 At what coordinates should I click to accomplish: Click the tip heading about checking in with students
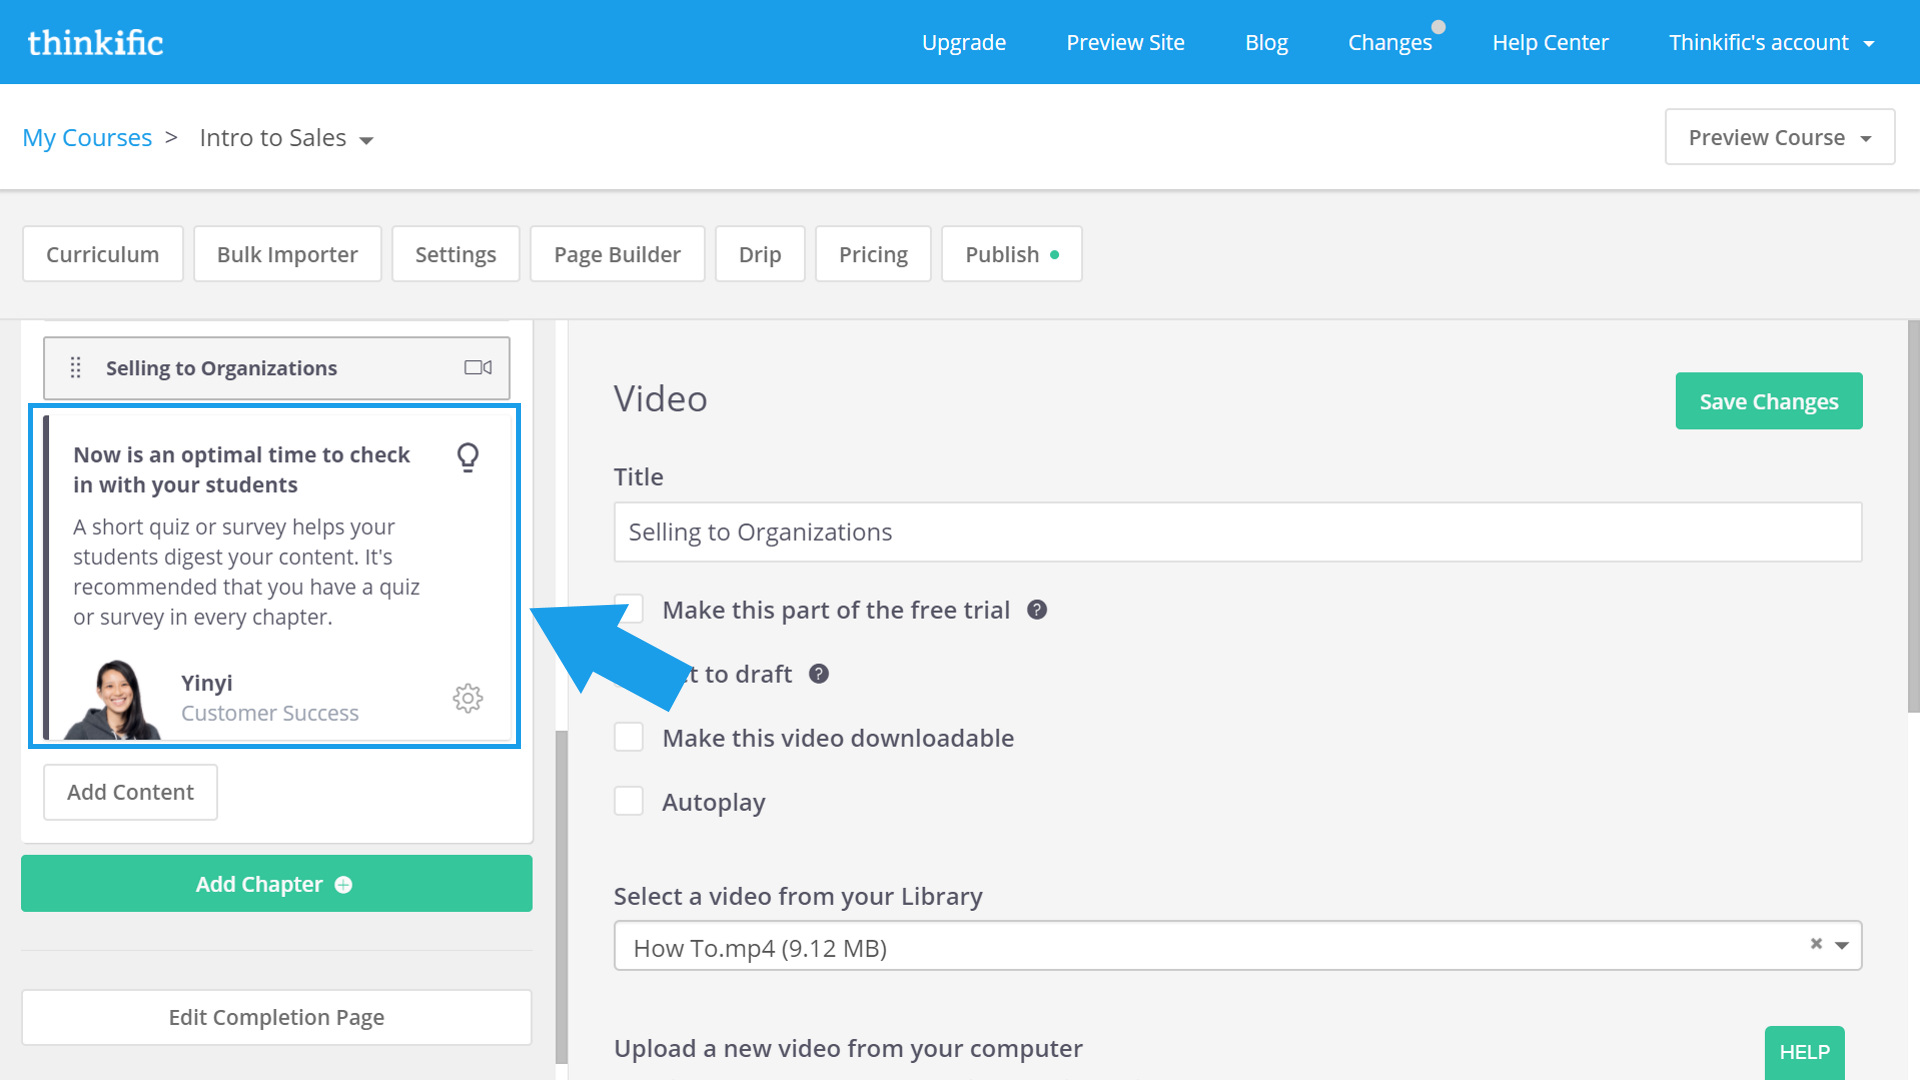pos(241,469)
